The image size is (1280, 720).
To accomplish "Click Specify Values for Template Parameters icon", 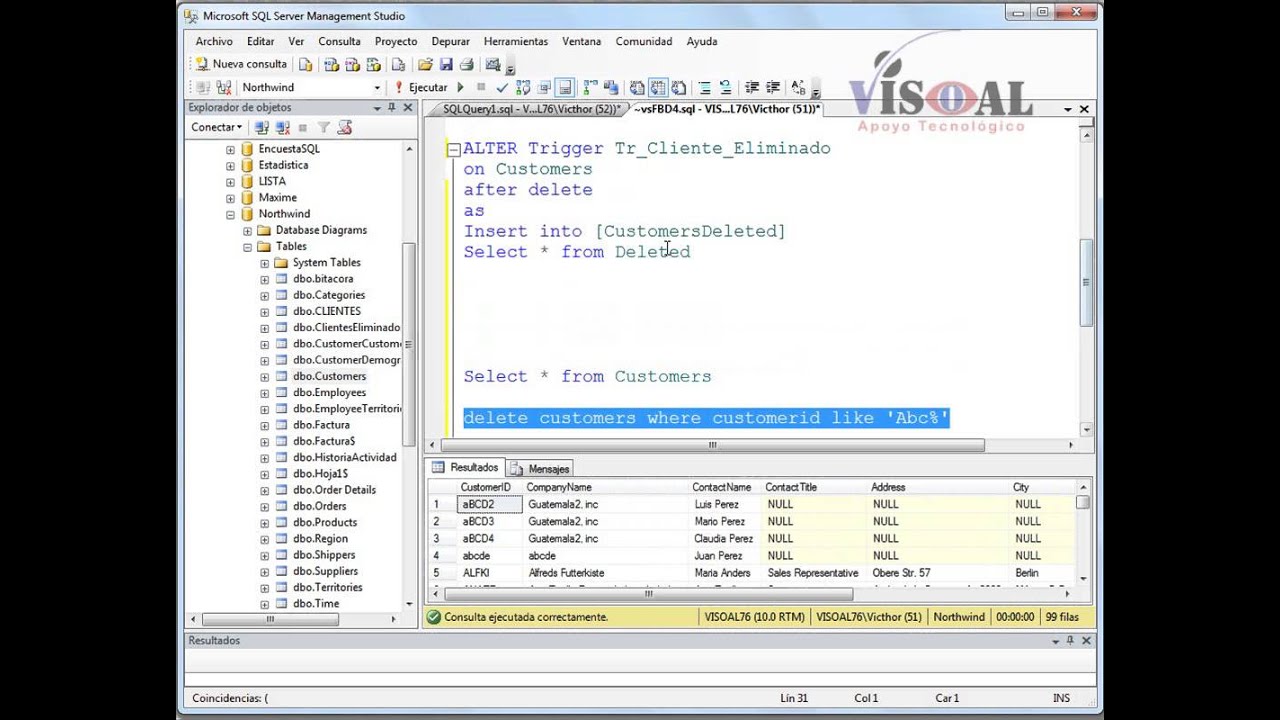I will tap(799, 87).
